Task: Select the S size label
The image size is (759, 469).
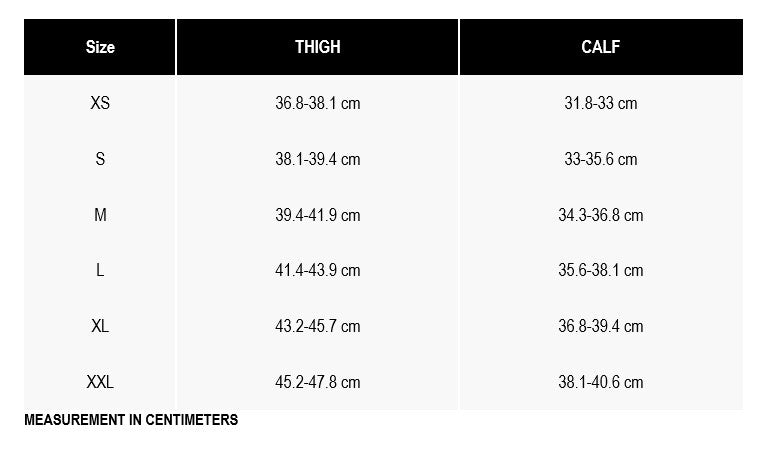Action: click(100, 159)
